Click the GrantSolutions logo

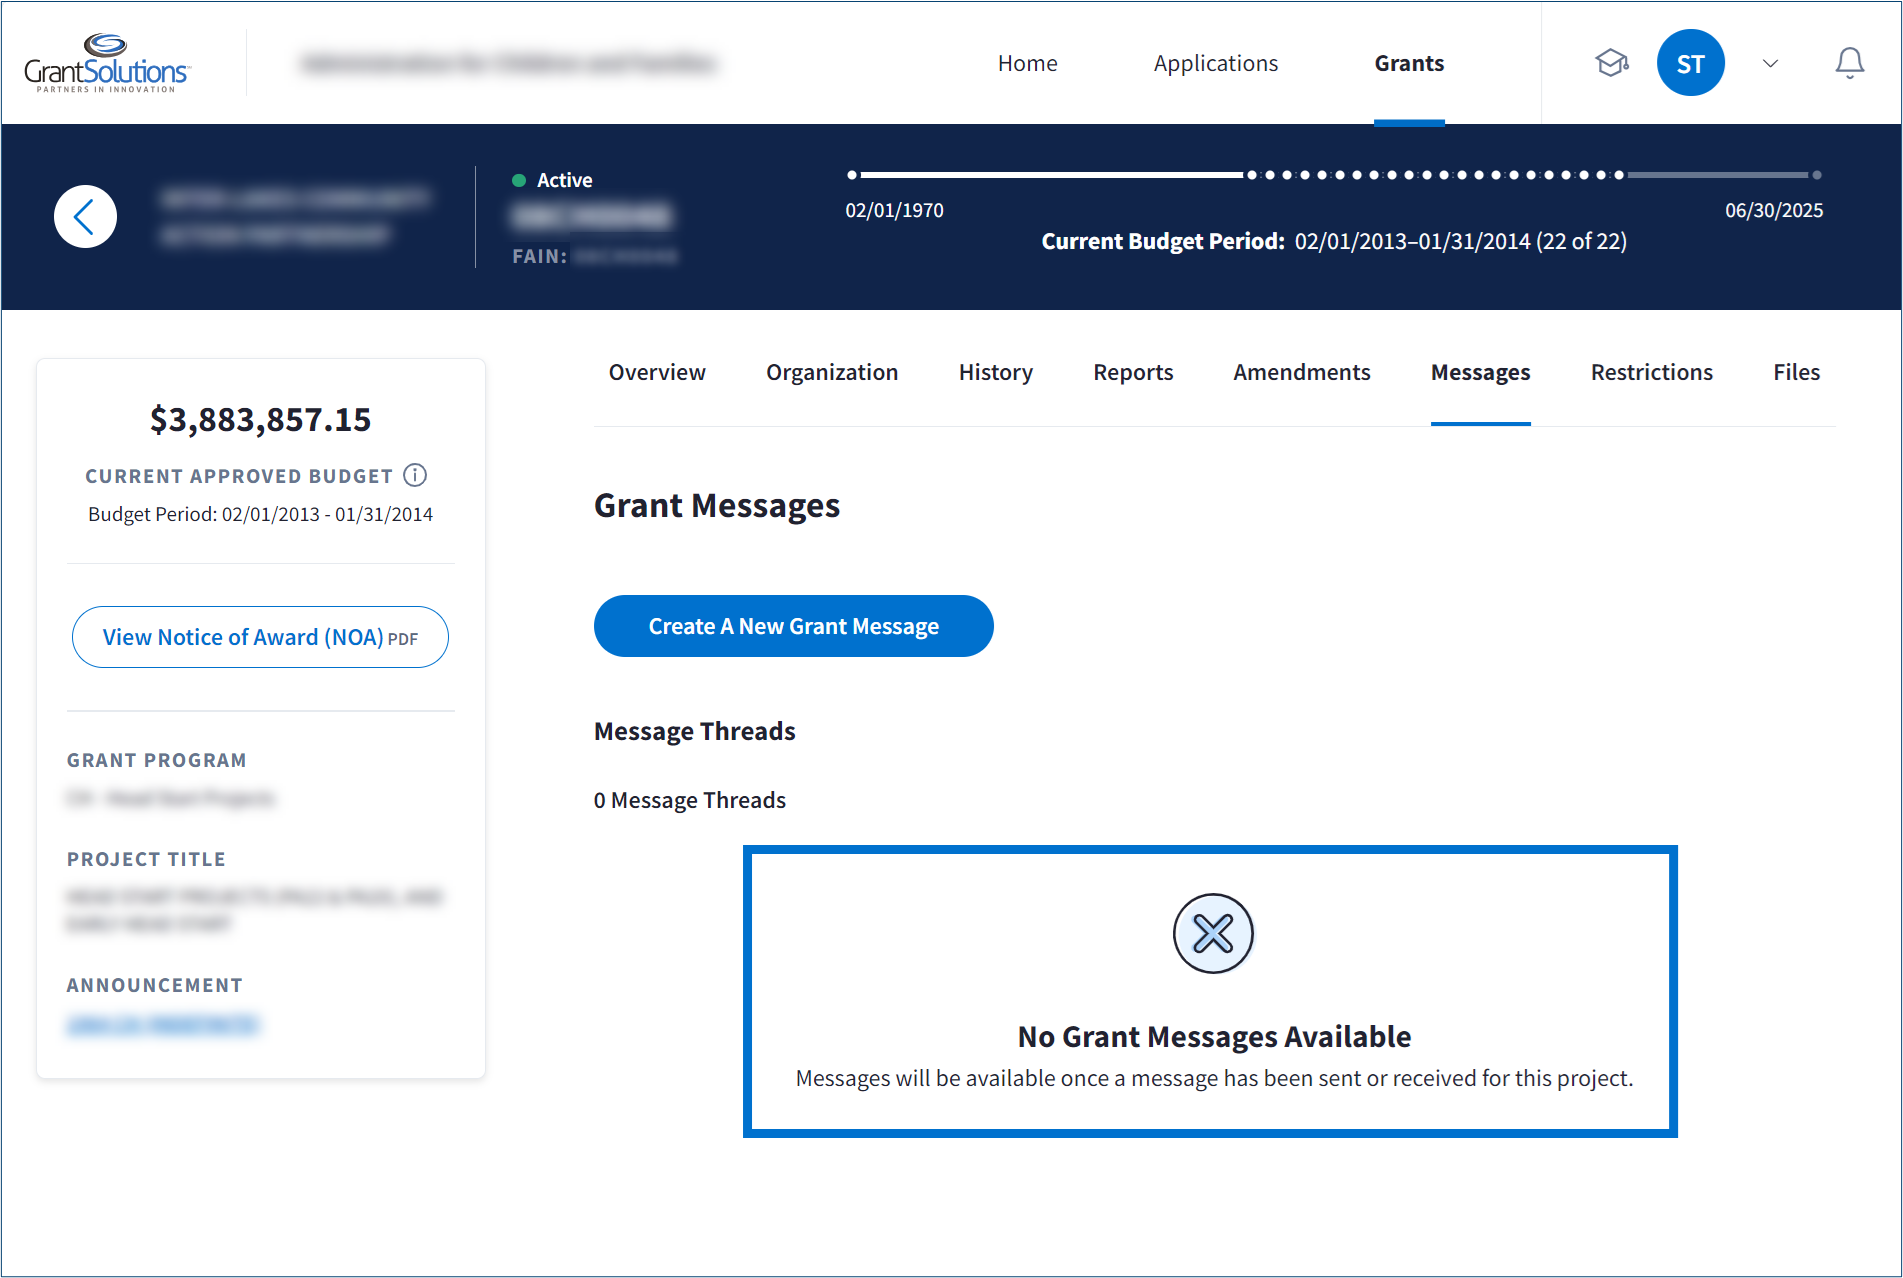106,63
